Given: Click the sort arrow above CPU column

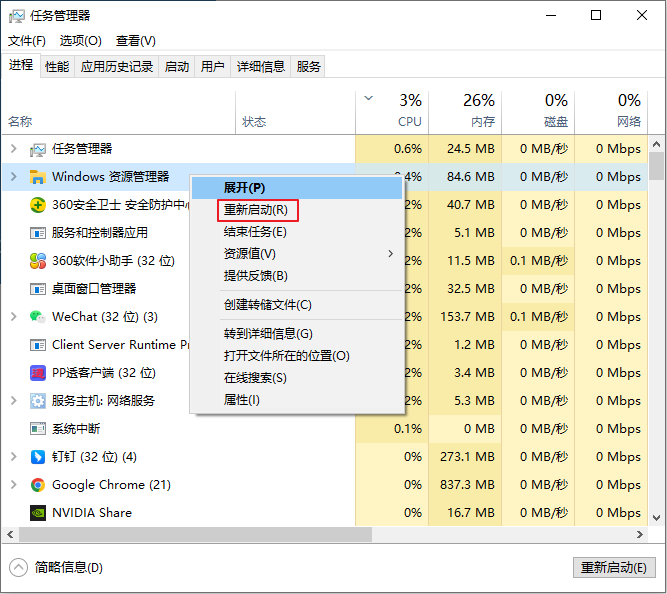Looking at the screenshot, I should click(x=368, y=98).
